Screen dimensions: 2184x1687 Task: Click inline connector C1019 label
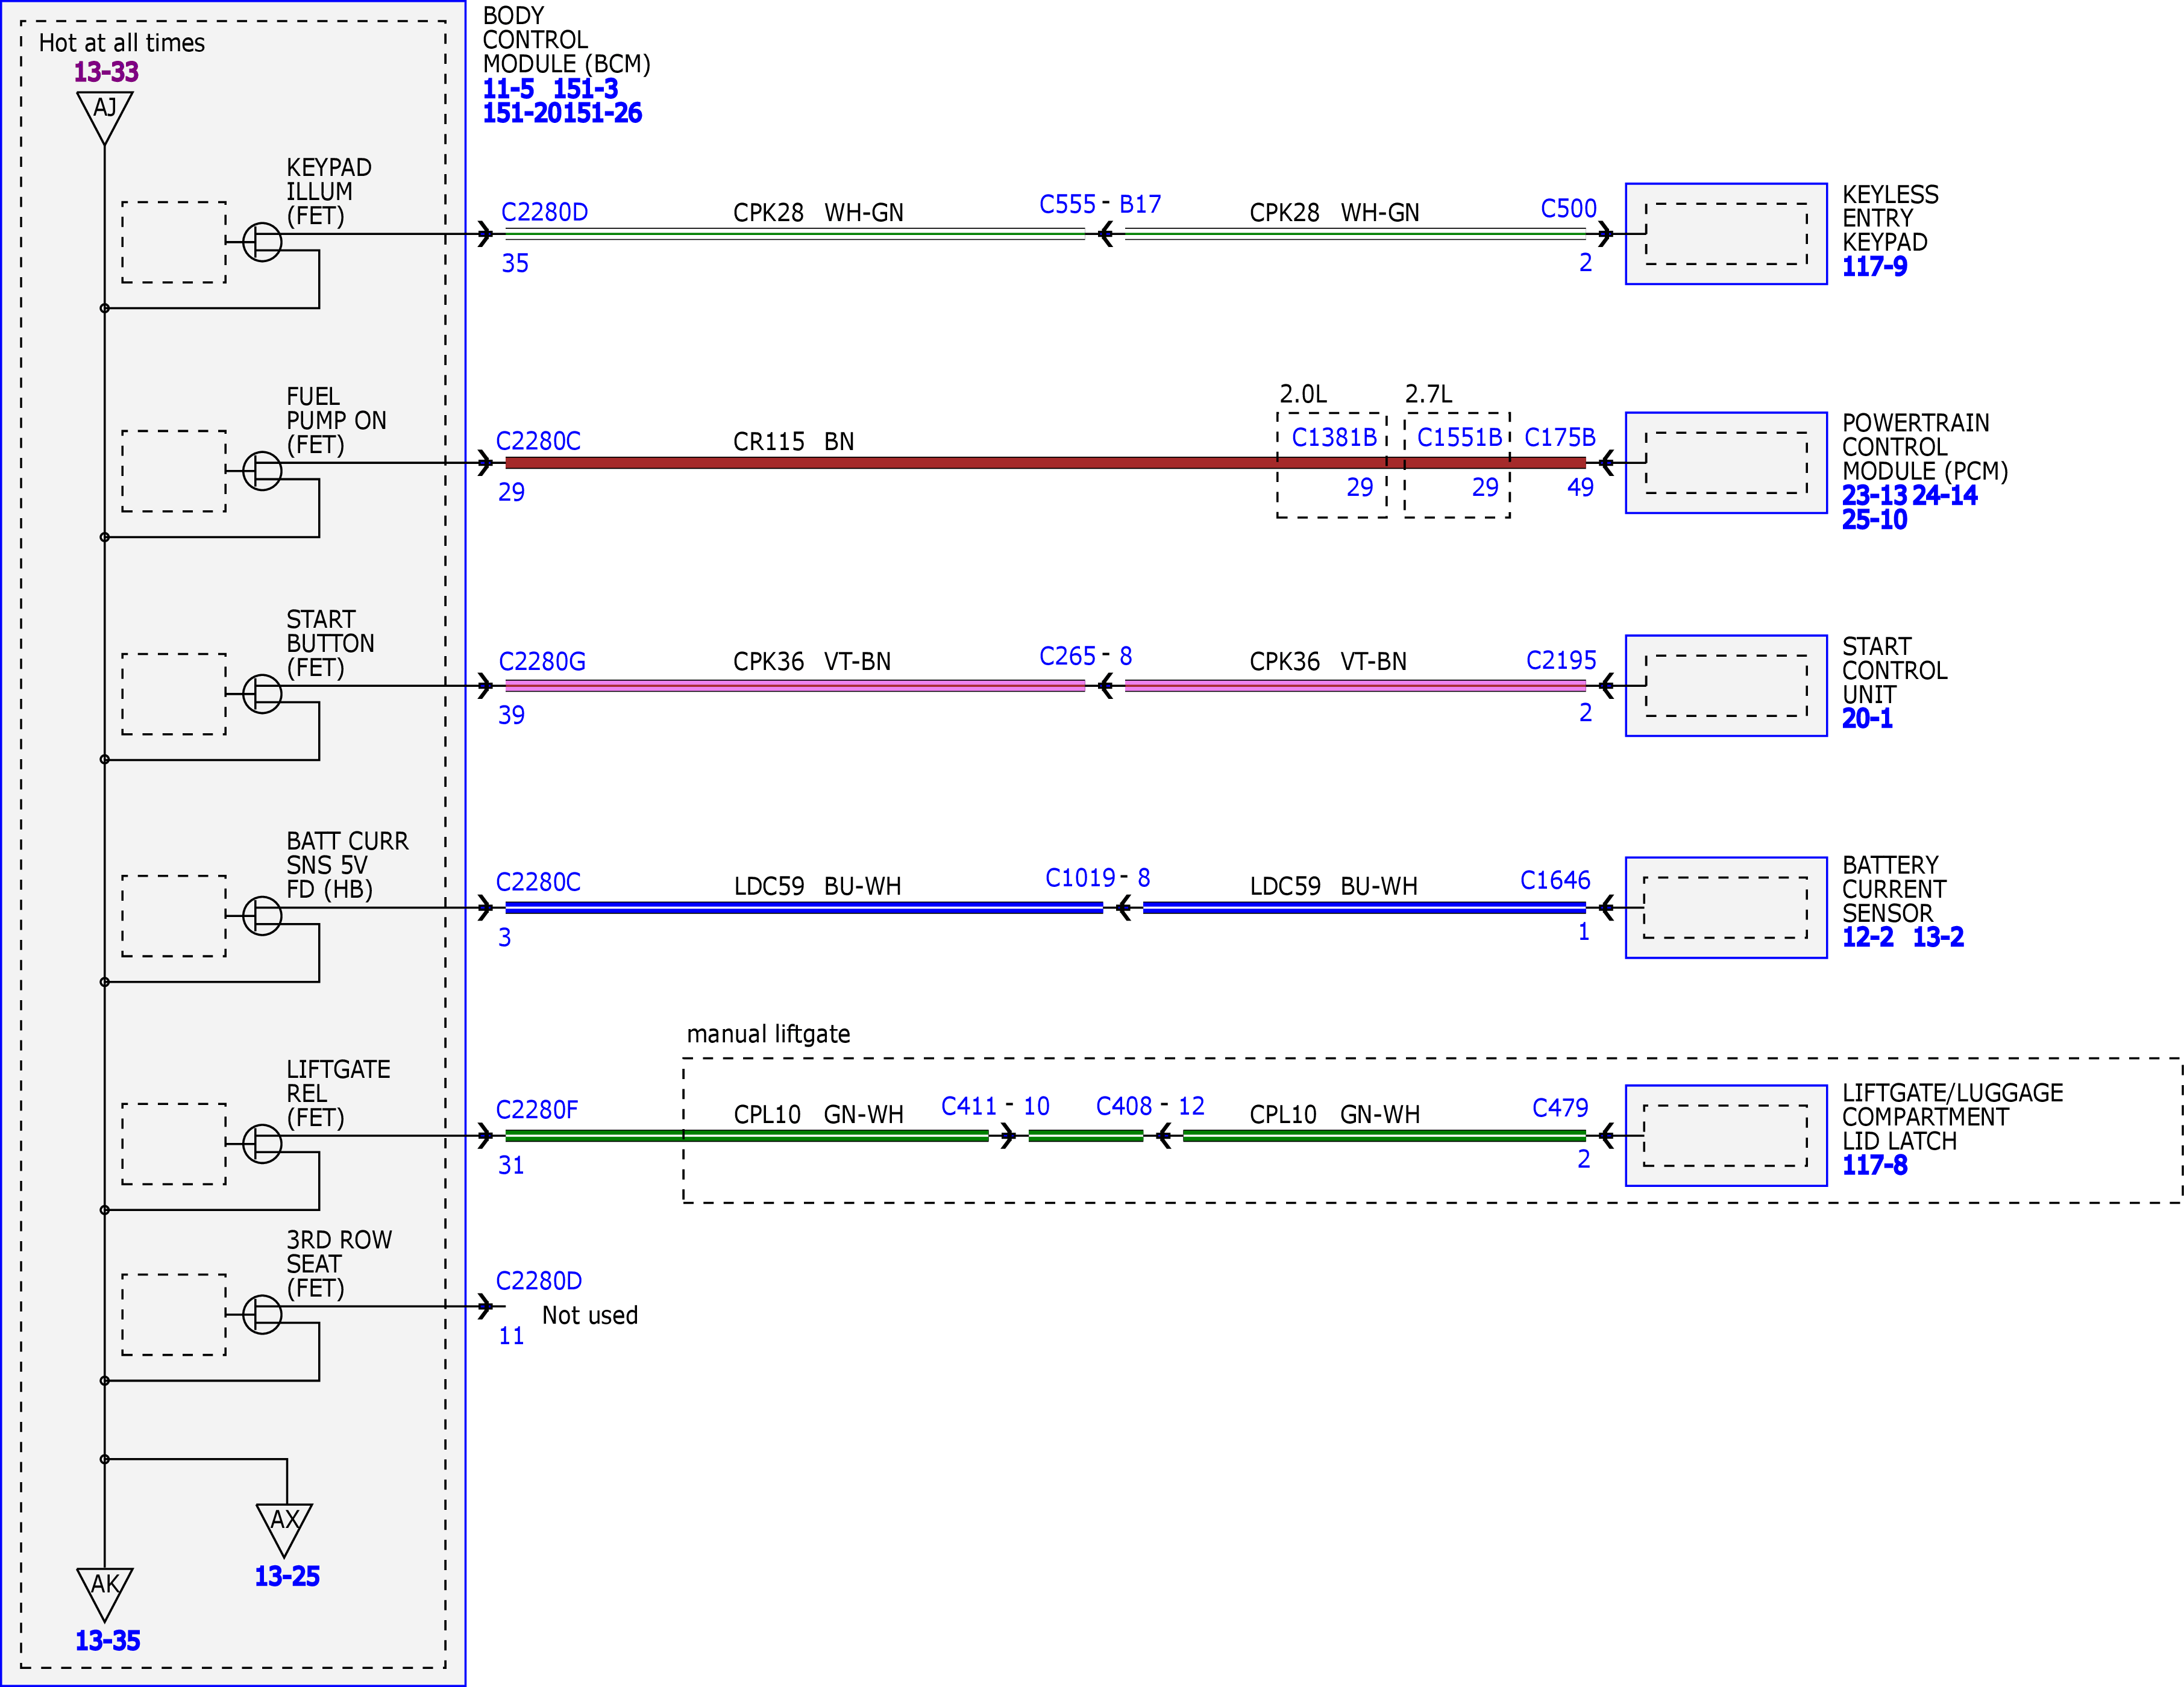(1080, 878)
